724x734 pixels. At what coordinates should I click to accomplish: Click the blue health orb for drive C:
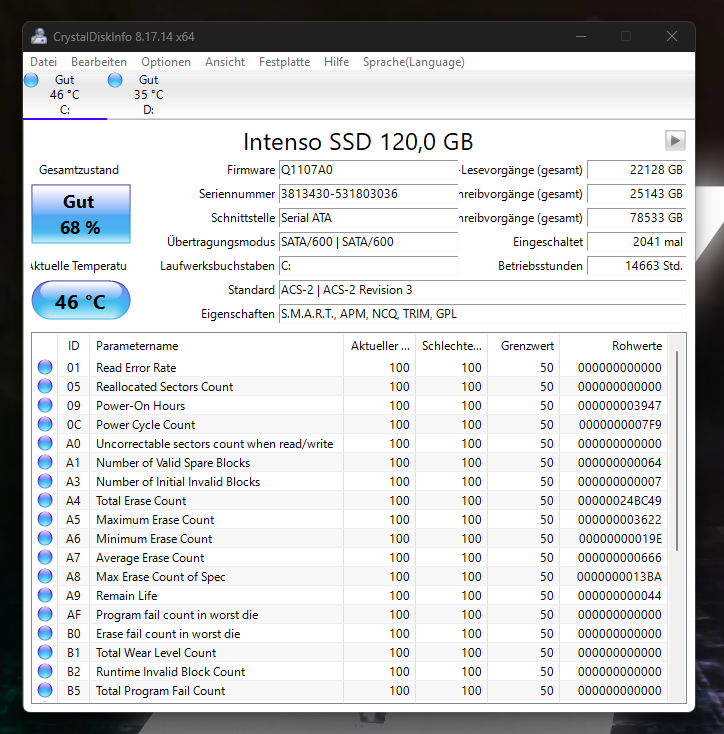(x=31, y=80)
